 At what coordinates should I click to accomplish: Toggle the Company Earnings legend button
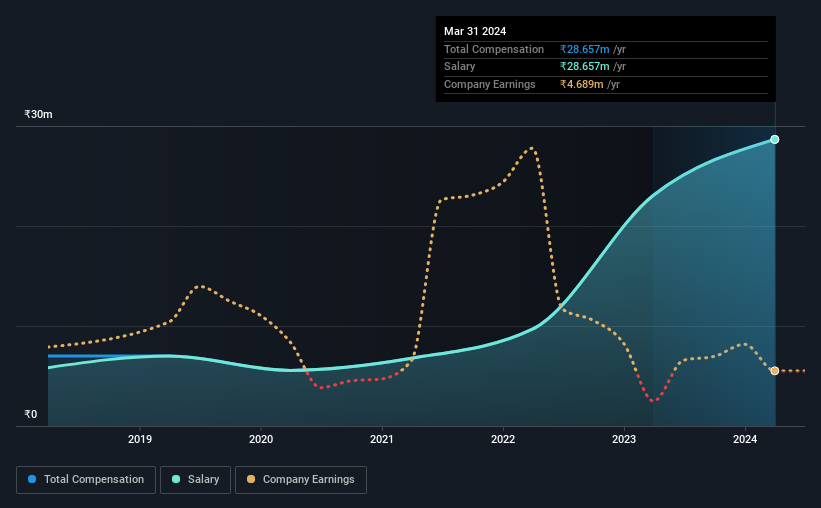coord(301,480)
